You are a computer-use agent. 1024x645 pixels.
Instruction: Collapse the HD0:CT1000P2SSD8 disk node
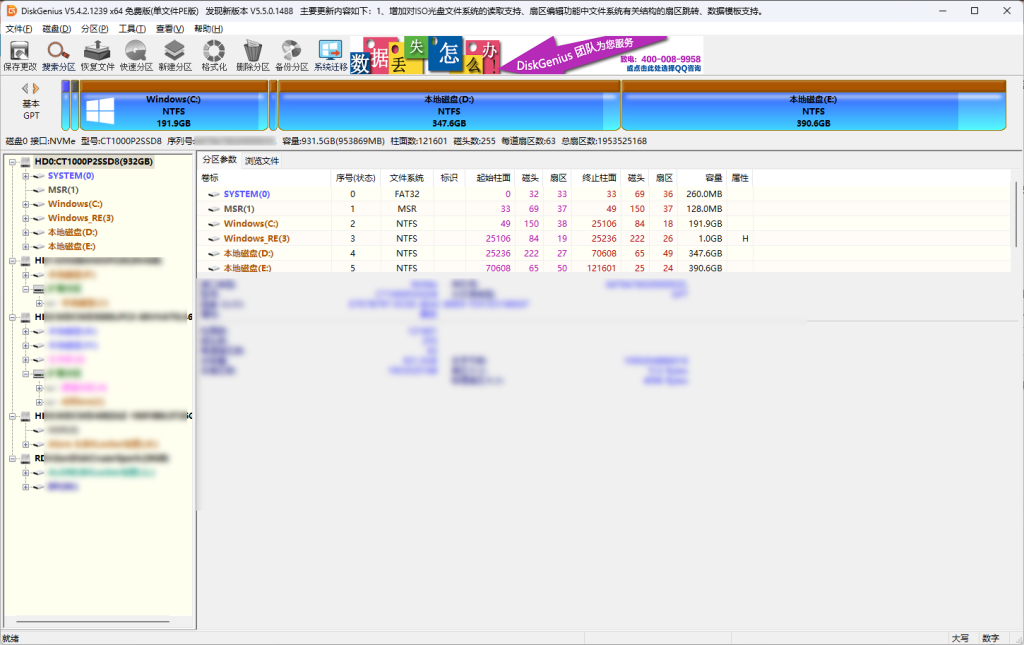point(12,162)
